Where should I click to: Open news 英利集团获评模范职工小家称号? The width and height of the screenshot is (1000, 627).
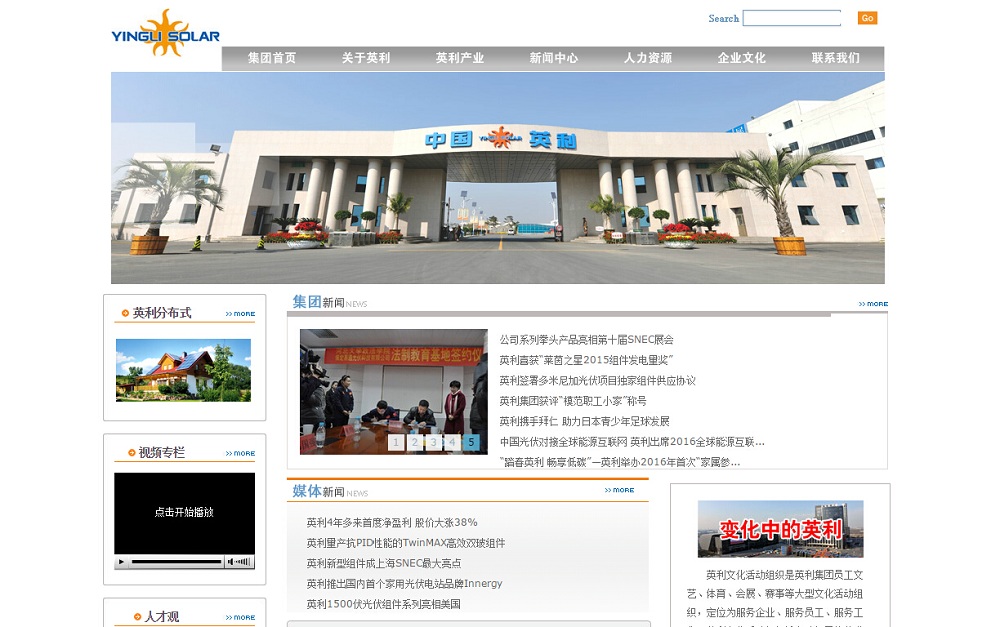[573, 401]
